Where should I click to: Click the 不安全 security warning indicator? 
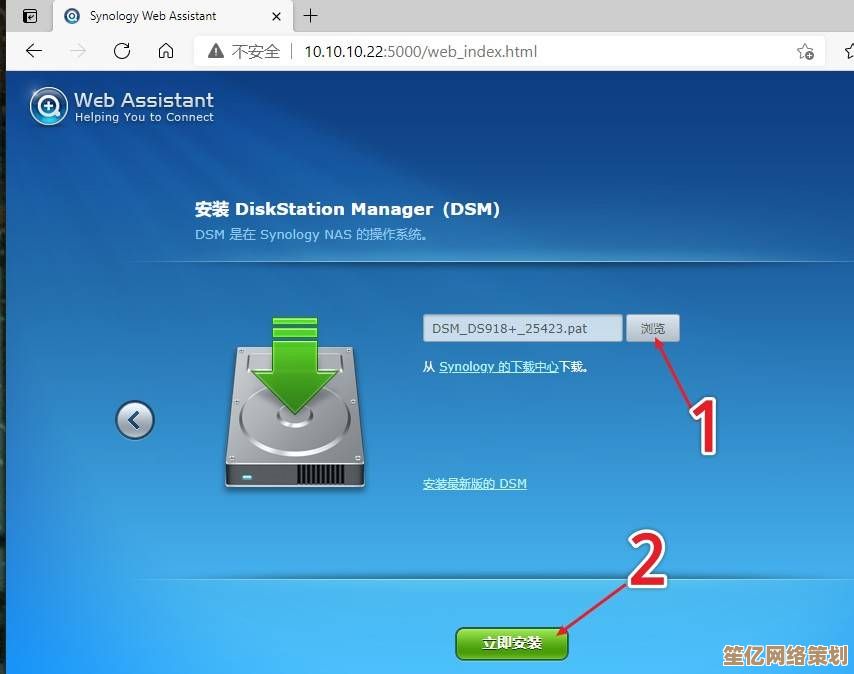click(x=244, y=51)
